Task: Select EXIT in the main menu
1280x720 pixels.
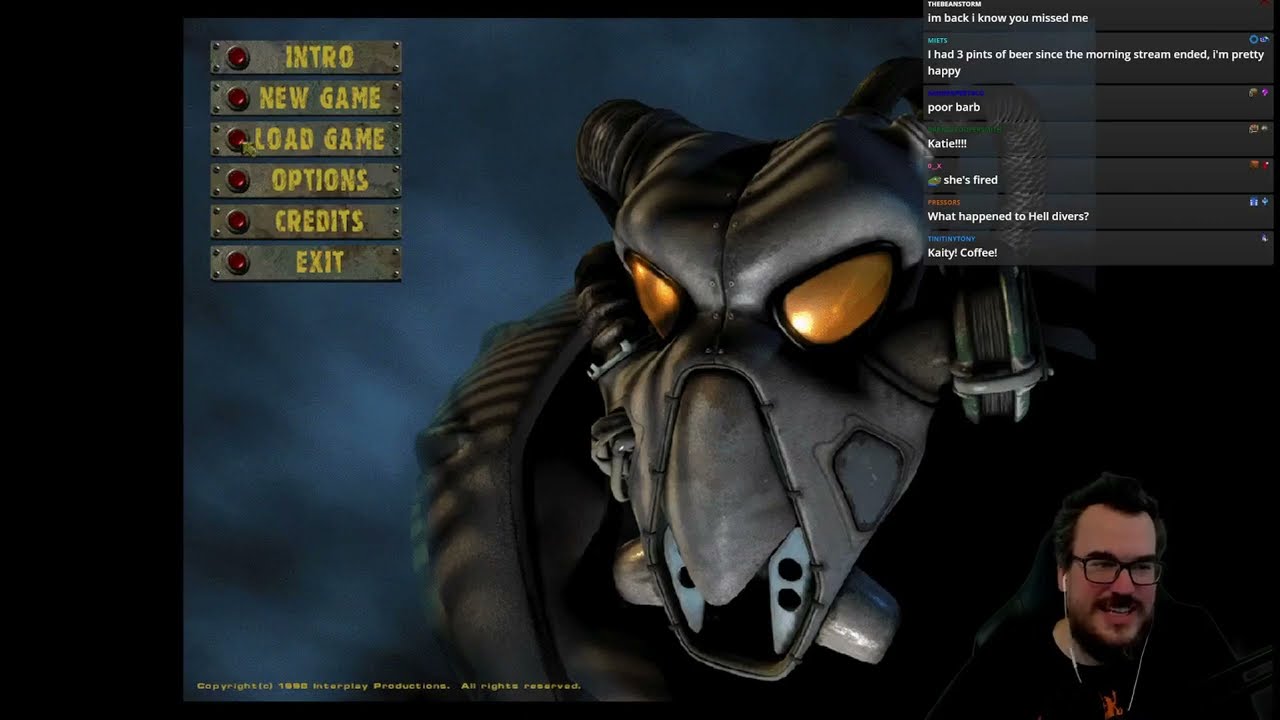Action: coord(305,262)
